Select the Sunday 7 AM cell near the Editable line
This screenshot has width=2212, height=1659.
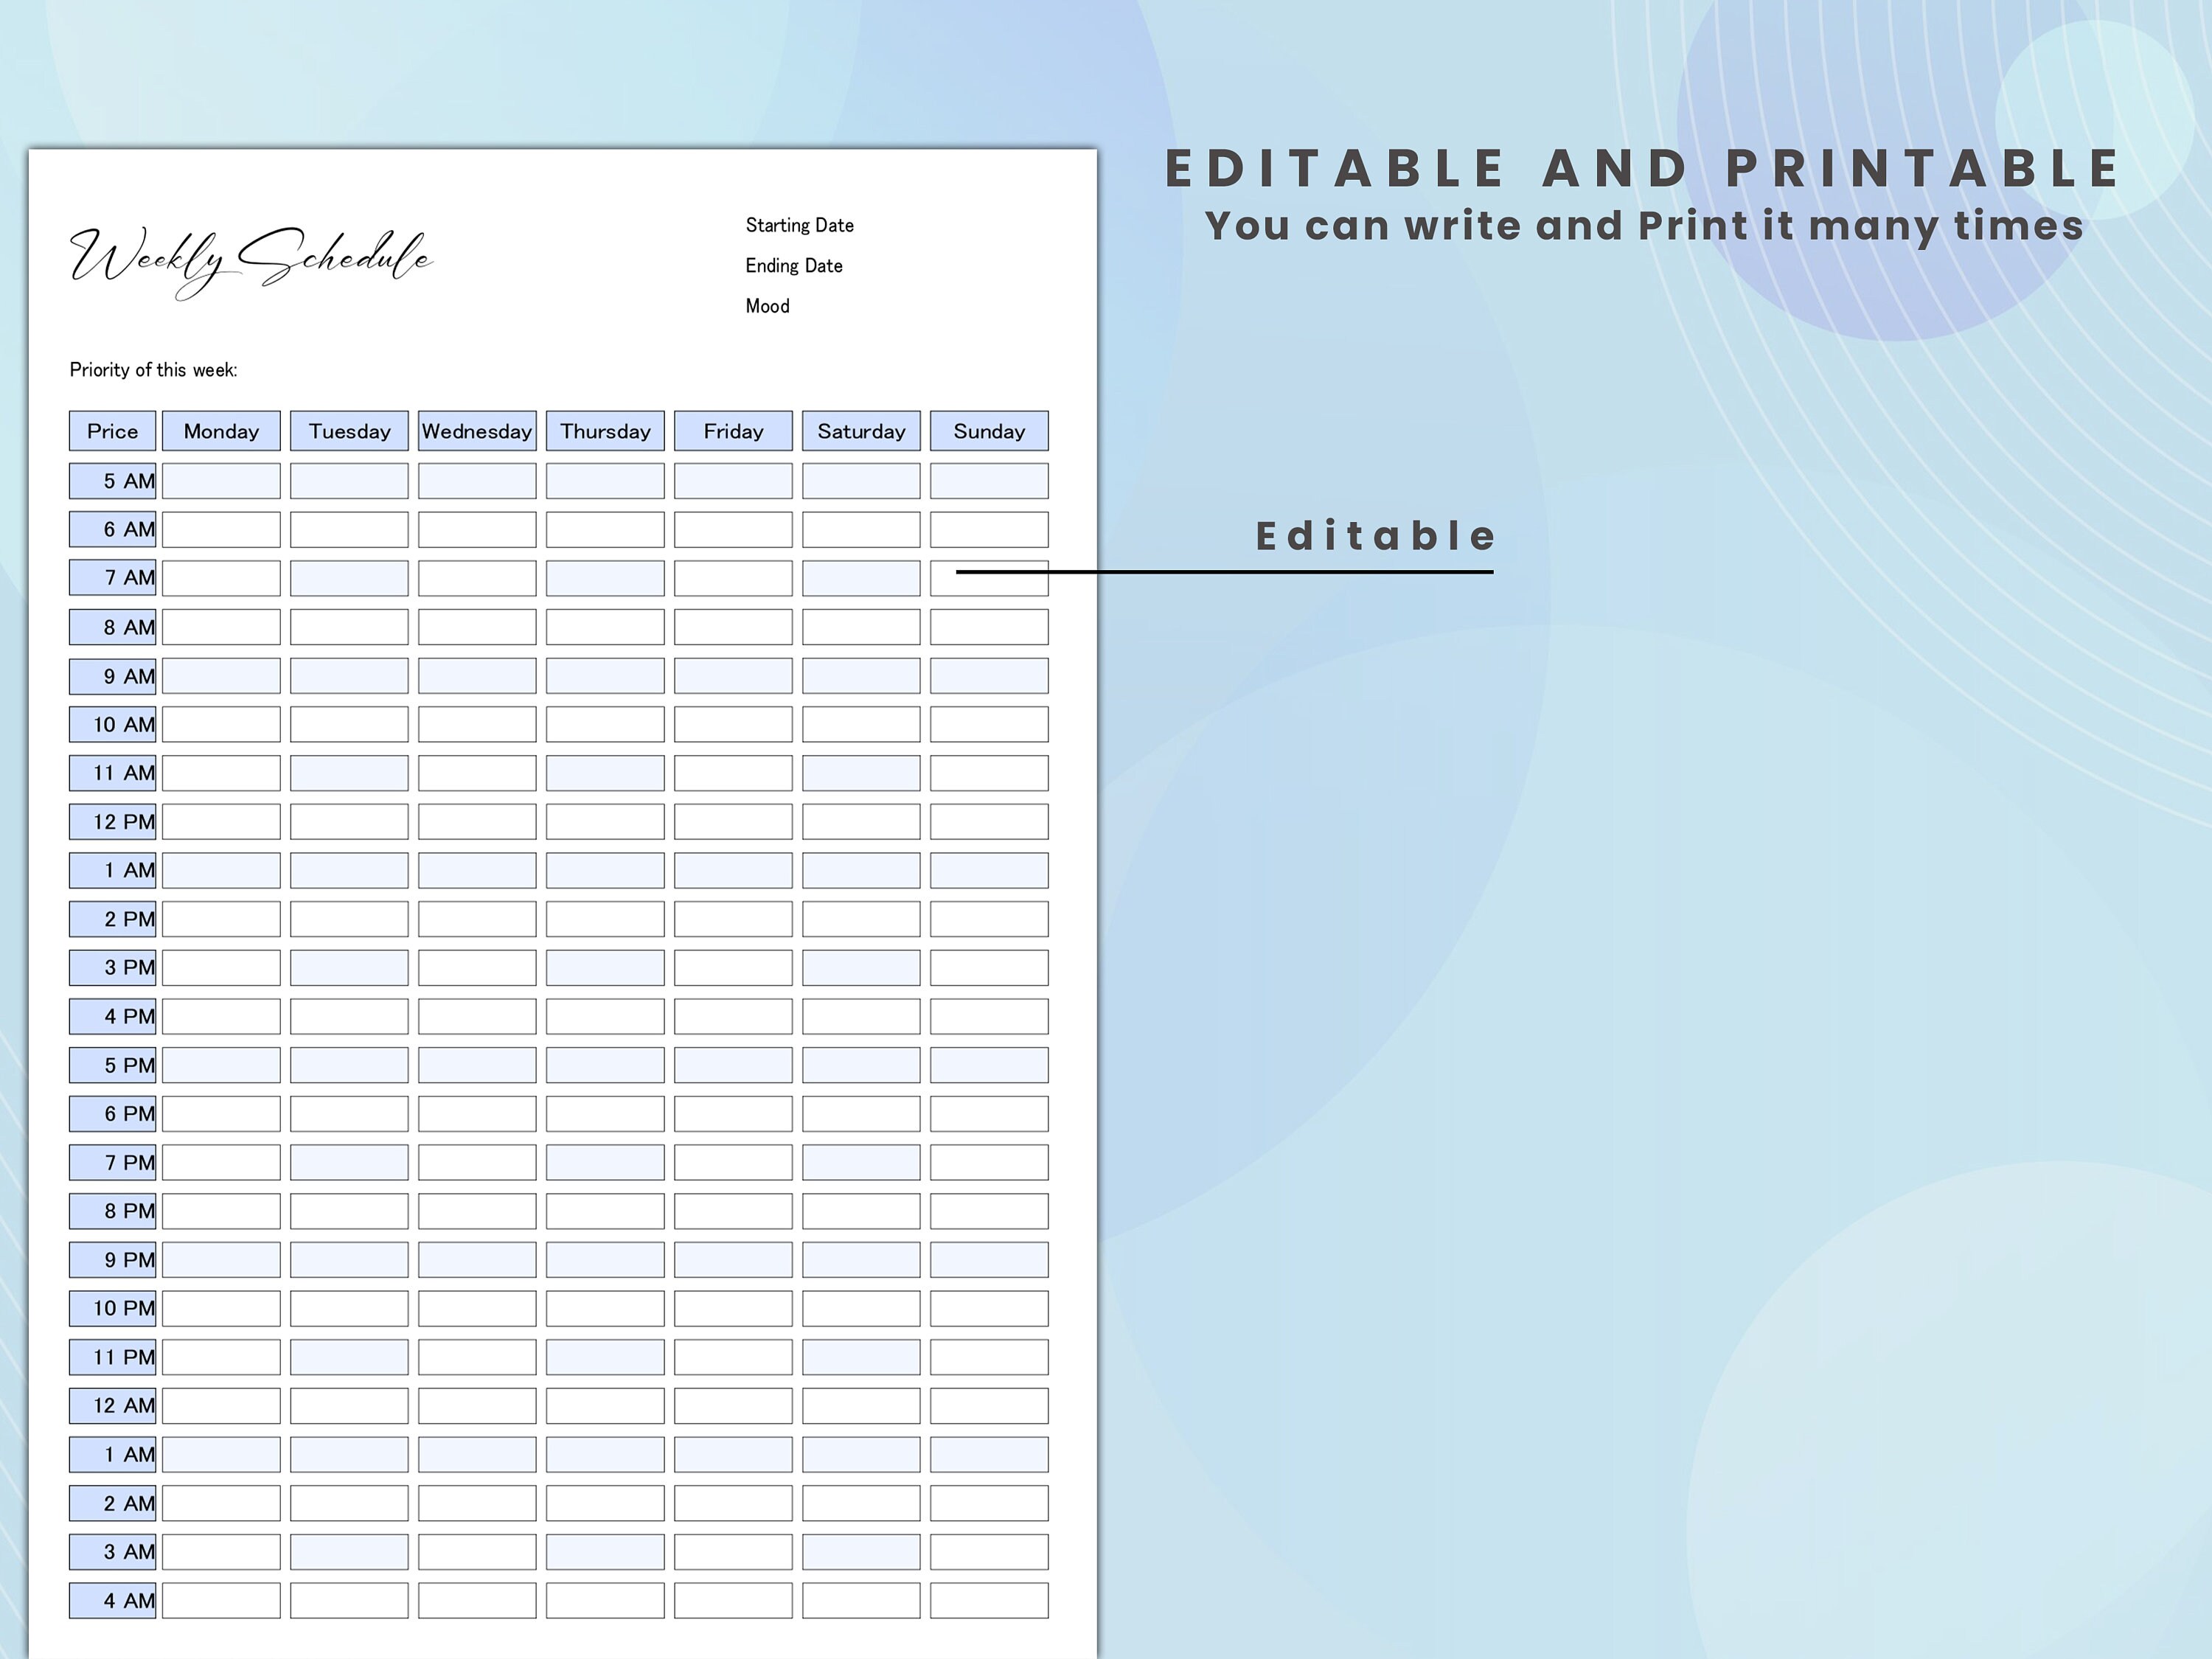(988, 577)
